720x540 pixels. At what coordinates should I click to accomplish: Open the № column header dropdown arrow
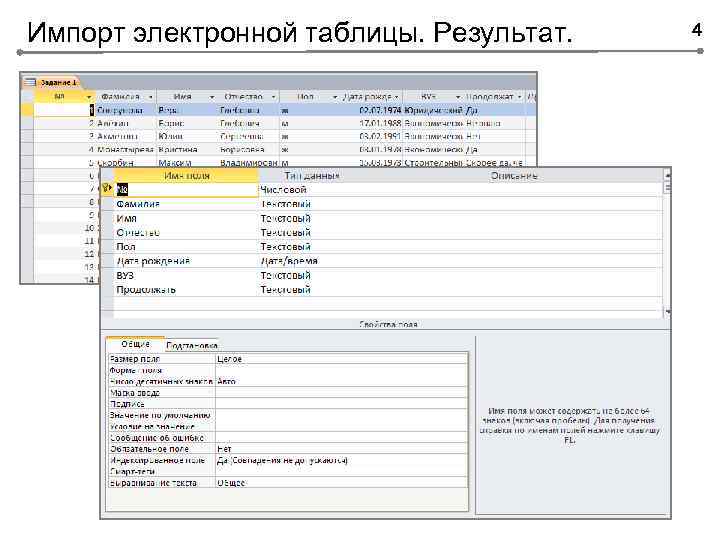89,97
